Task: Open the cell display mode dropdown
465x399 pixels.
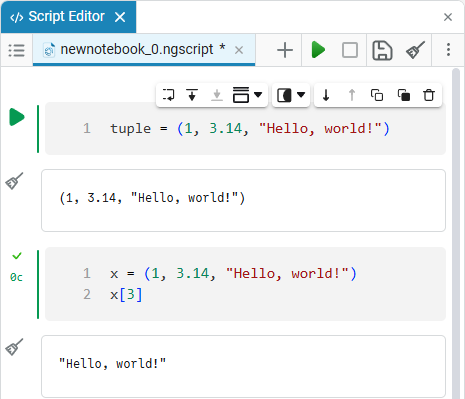Action: (x=291, y=95)
